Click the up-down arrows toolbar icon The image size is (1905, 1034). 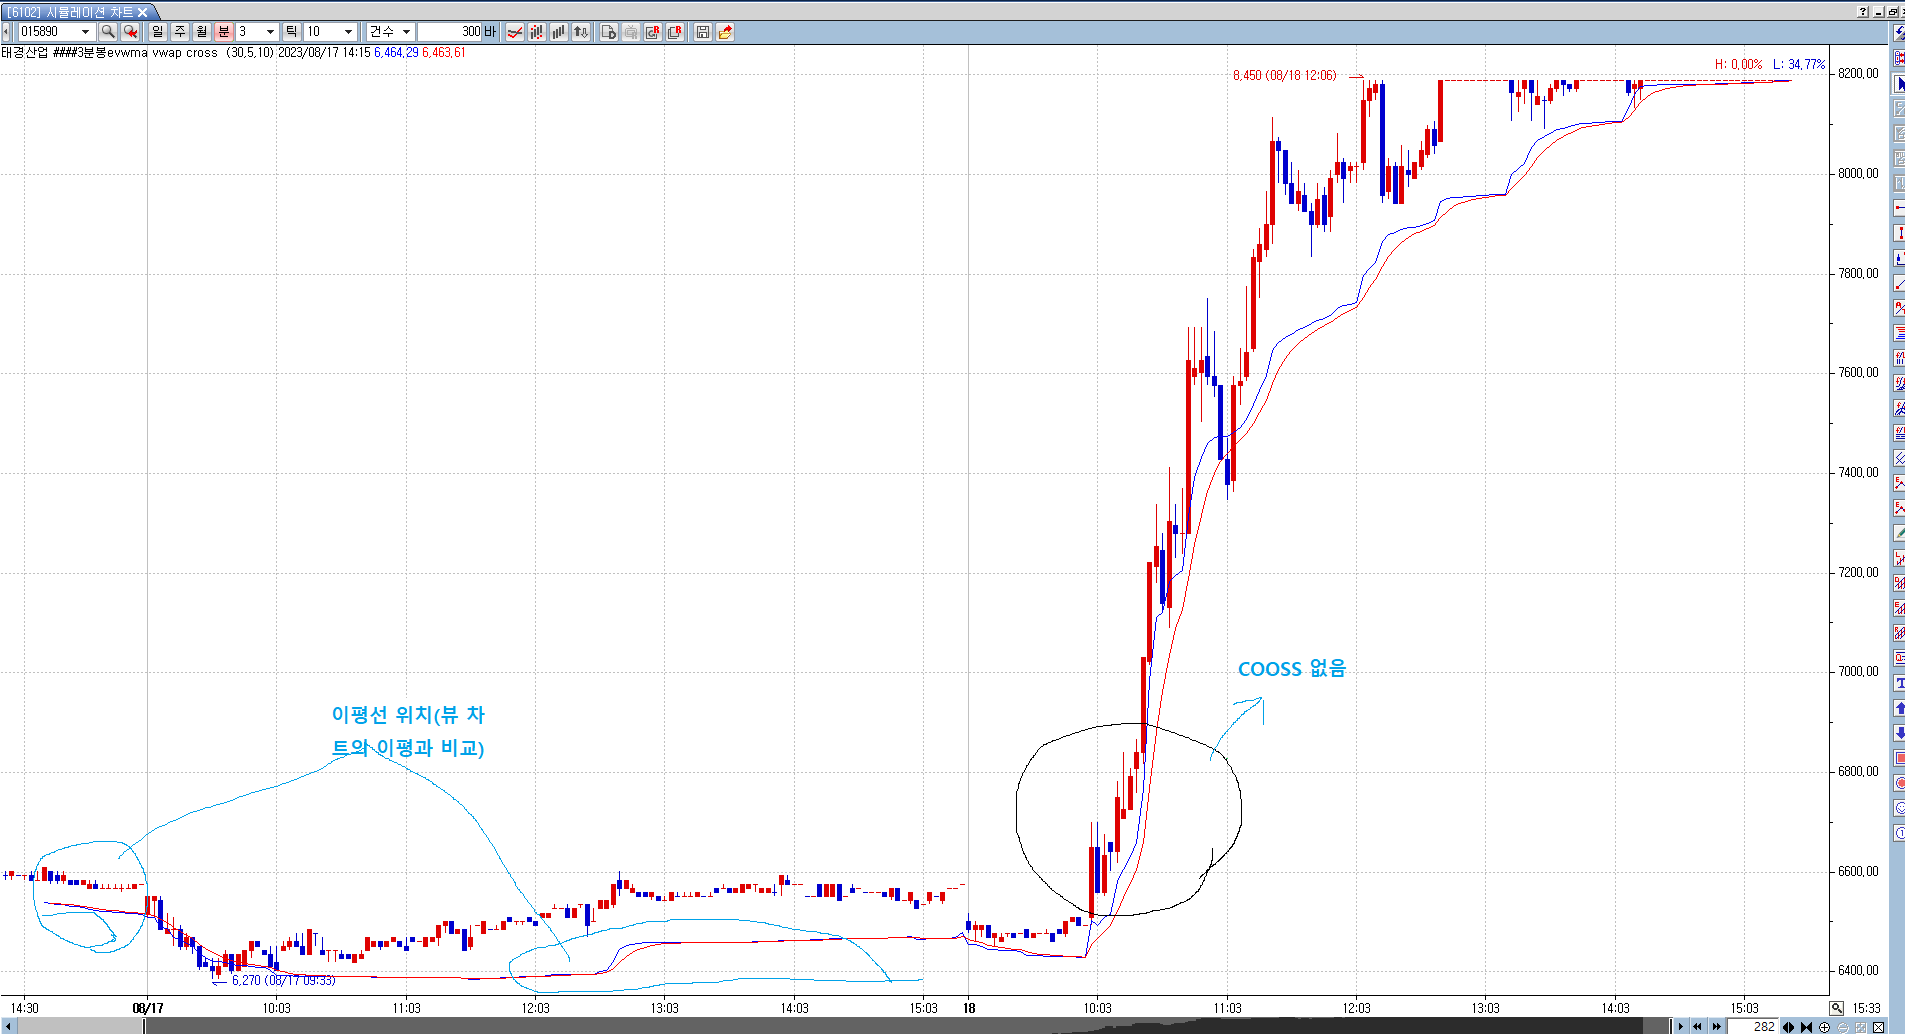(581, 32)
